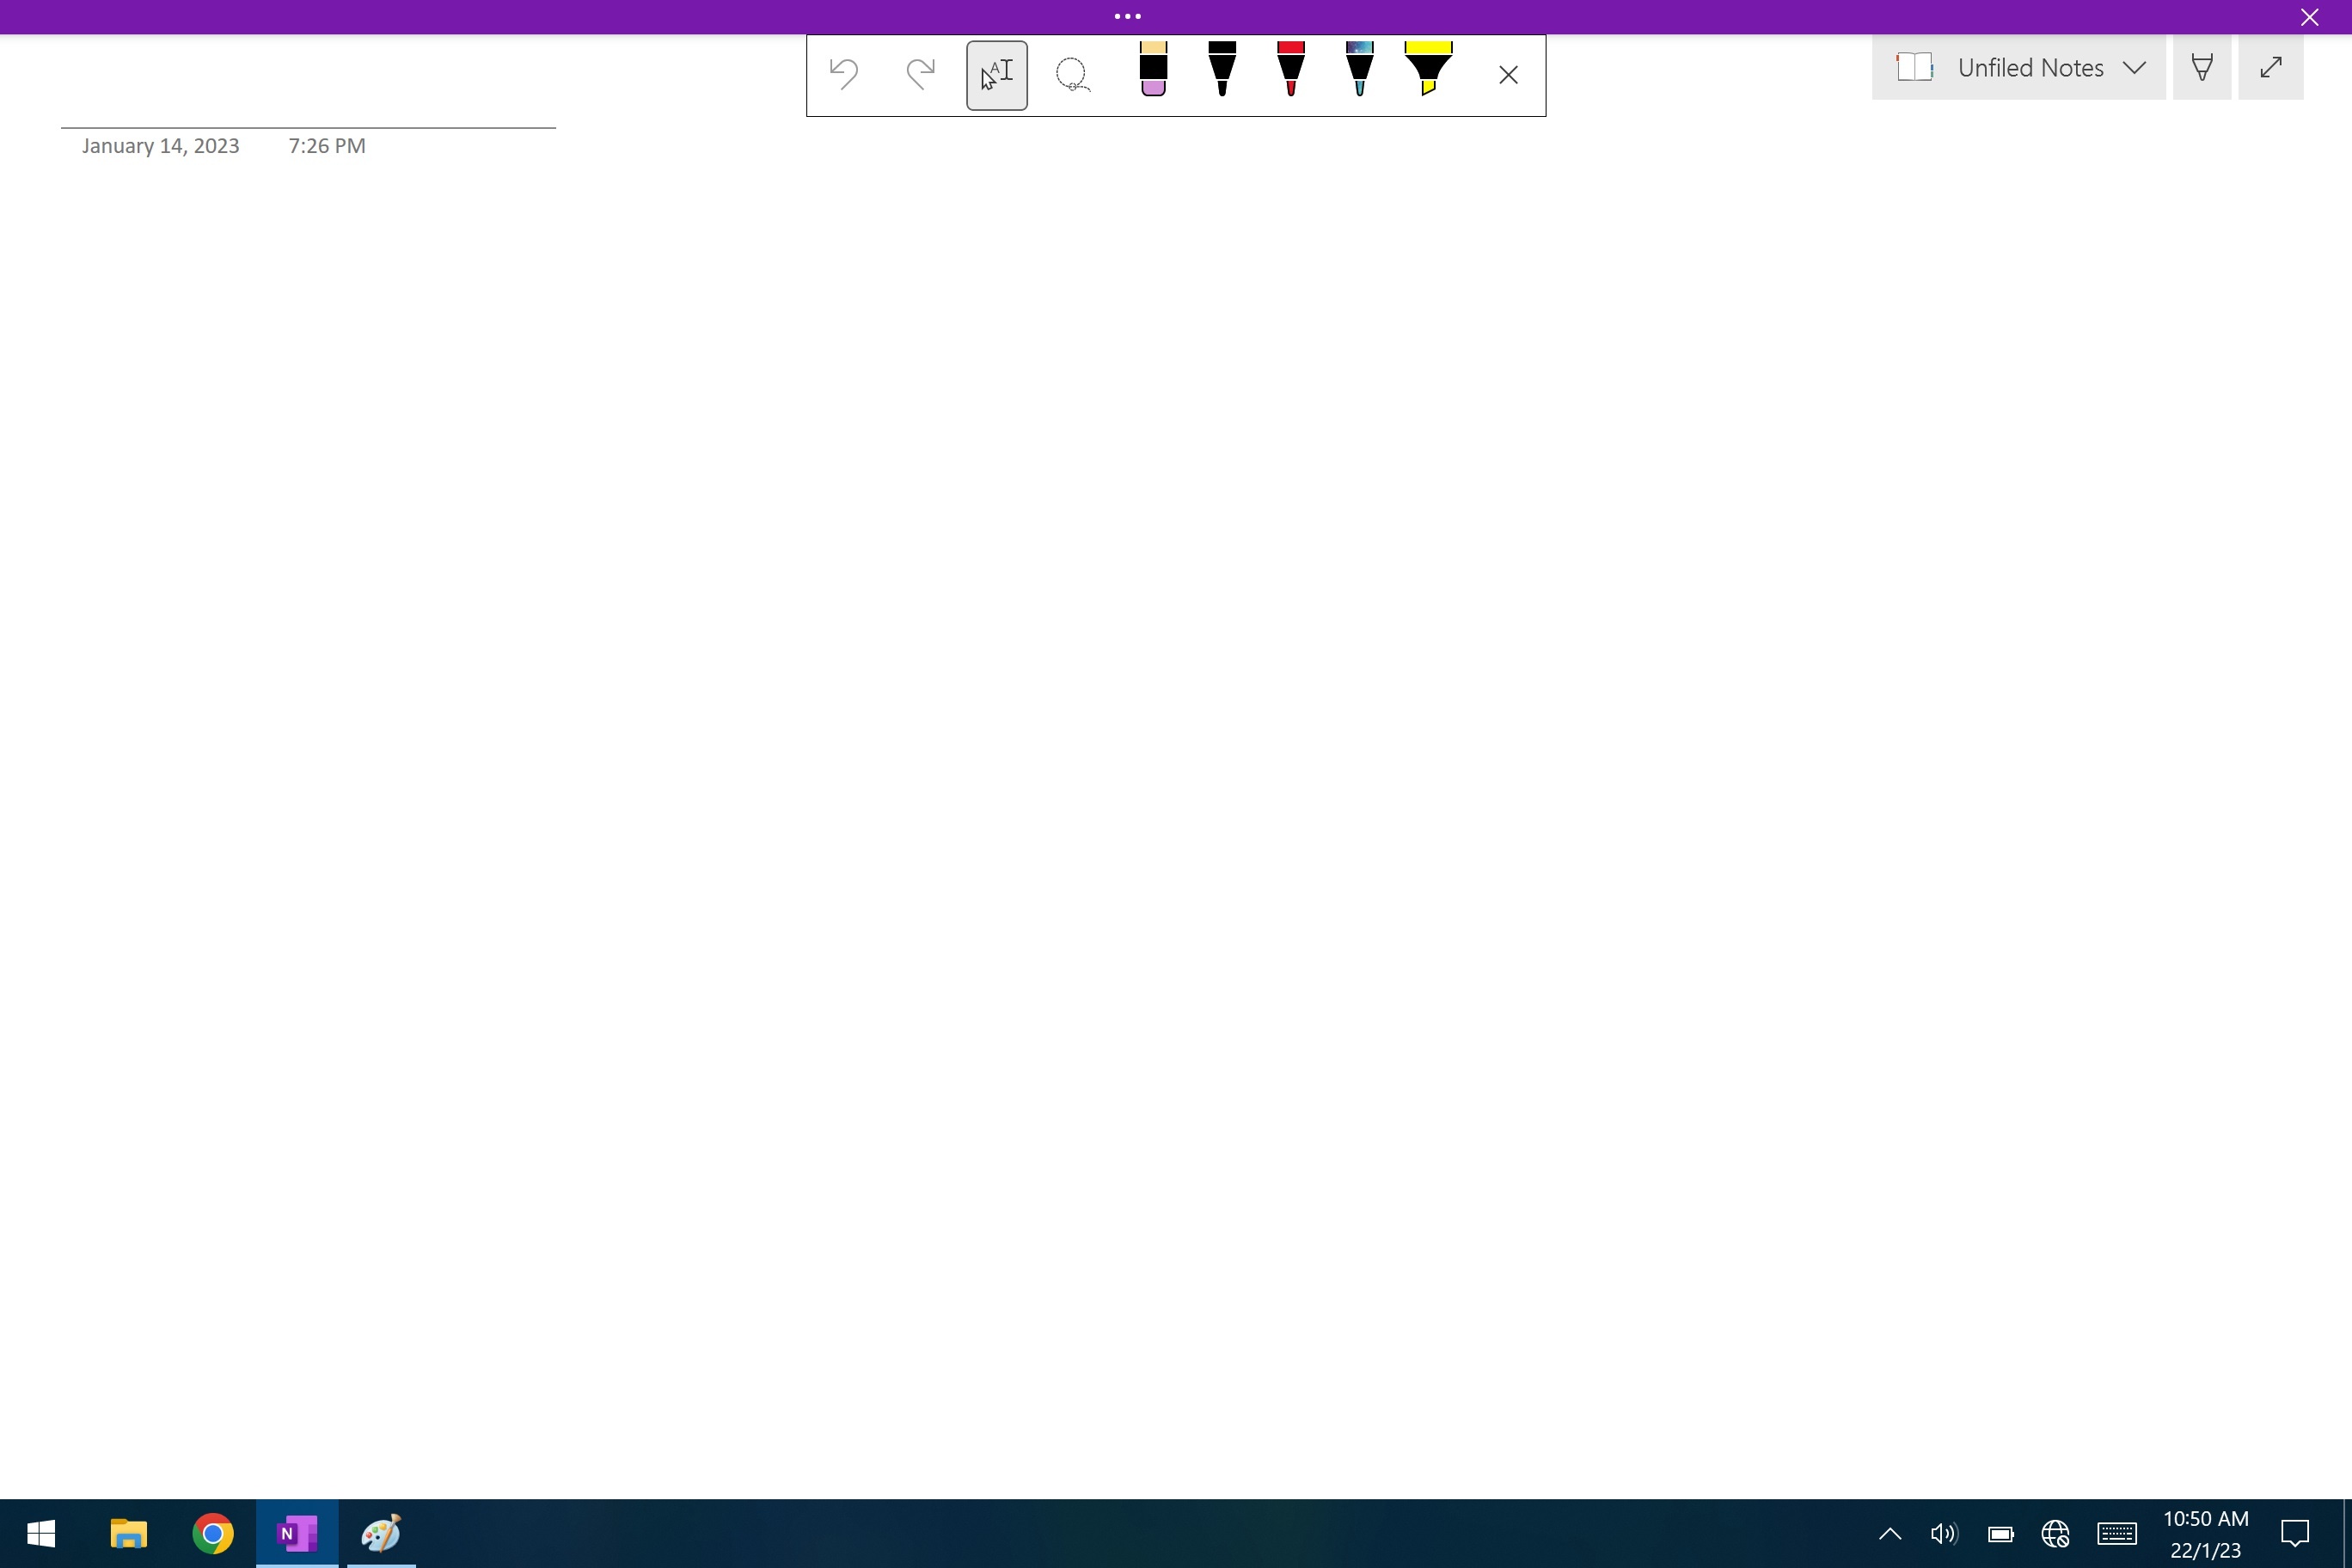Pick the galaxy-textured pen
This screenshot has height=1568, width=2352.
coord(1359,74)
